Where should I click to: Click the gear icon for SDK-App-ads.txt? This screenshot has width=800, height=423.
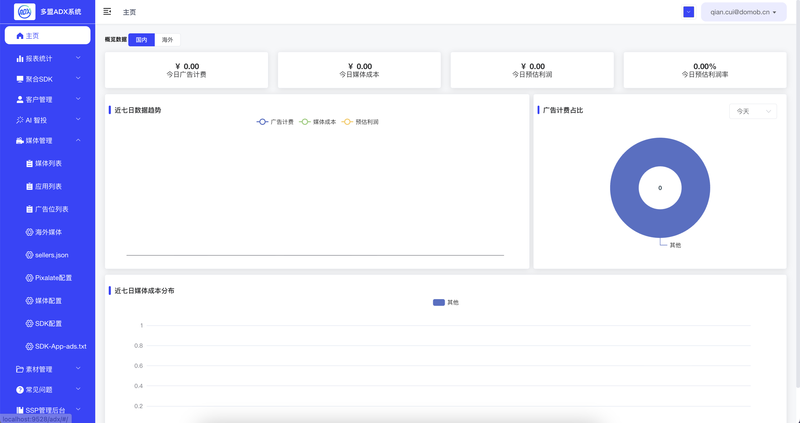29,346
